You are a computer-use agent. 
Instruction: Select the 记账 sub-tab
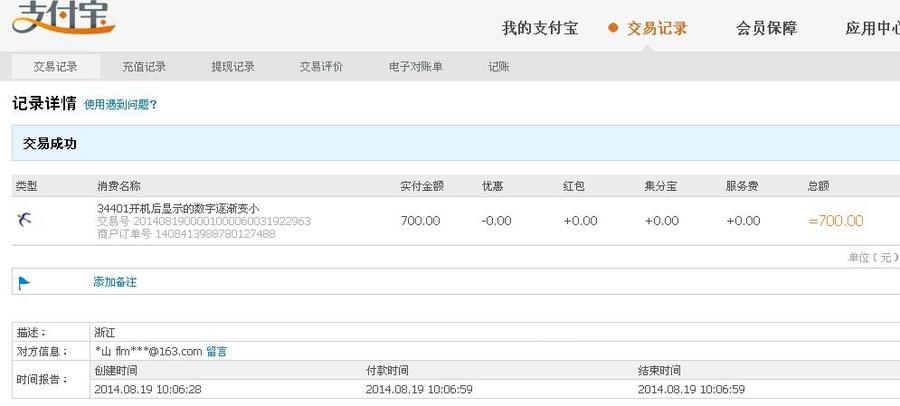(x=499, y=67)
